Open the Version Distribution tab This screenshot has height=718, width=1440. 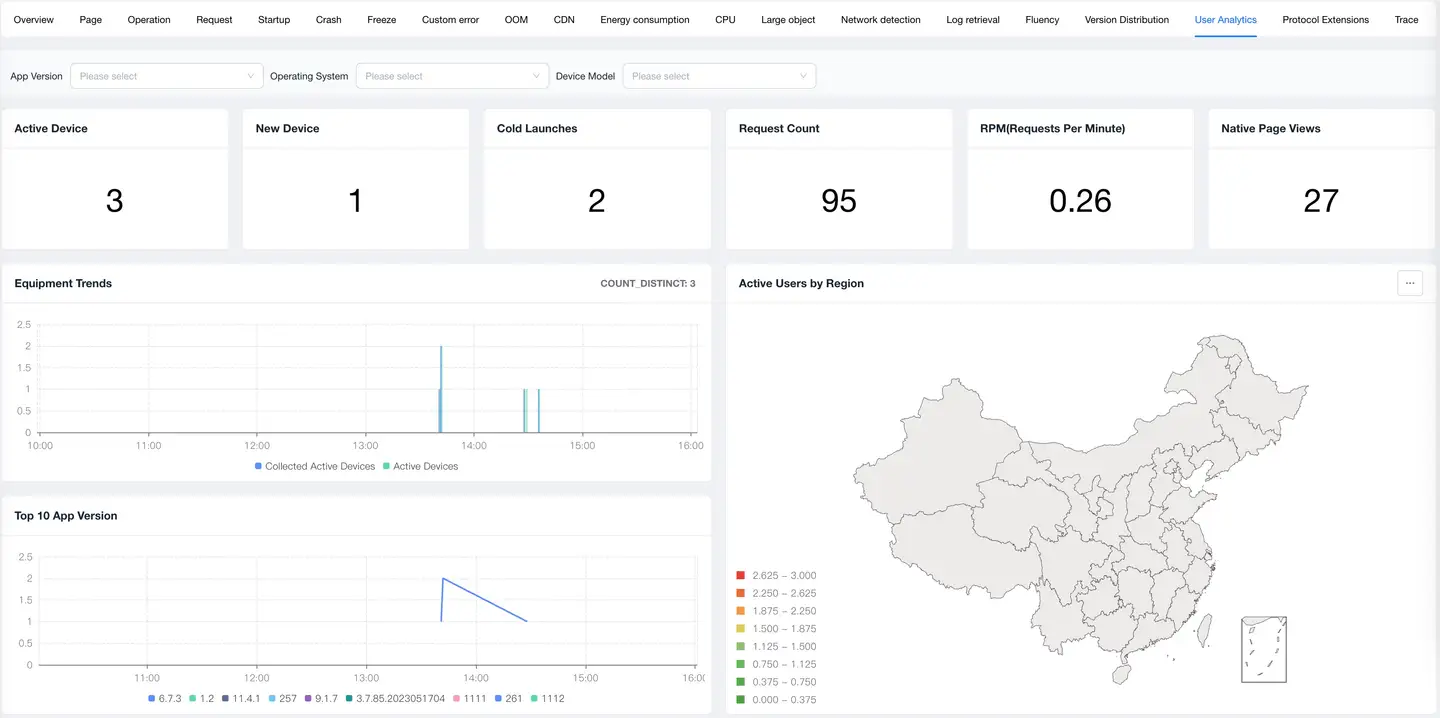coord(1126,20)
